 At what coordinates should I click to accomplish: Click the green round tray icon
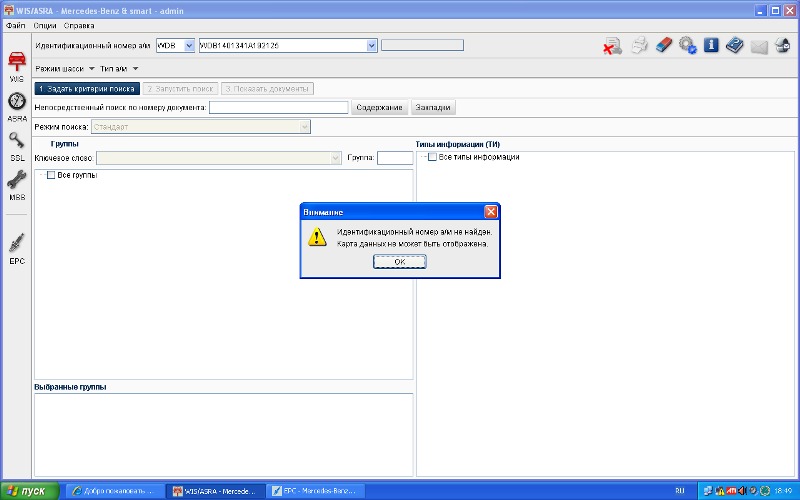pos(765,491)
